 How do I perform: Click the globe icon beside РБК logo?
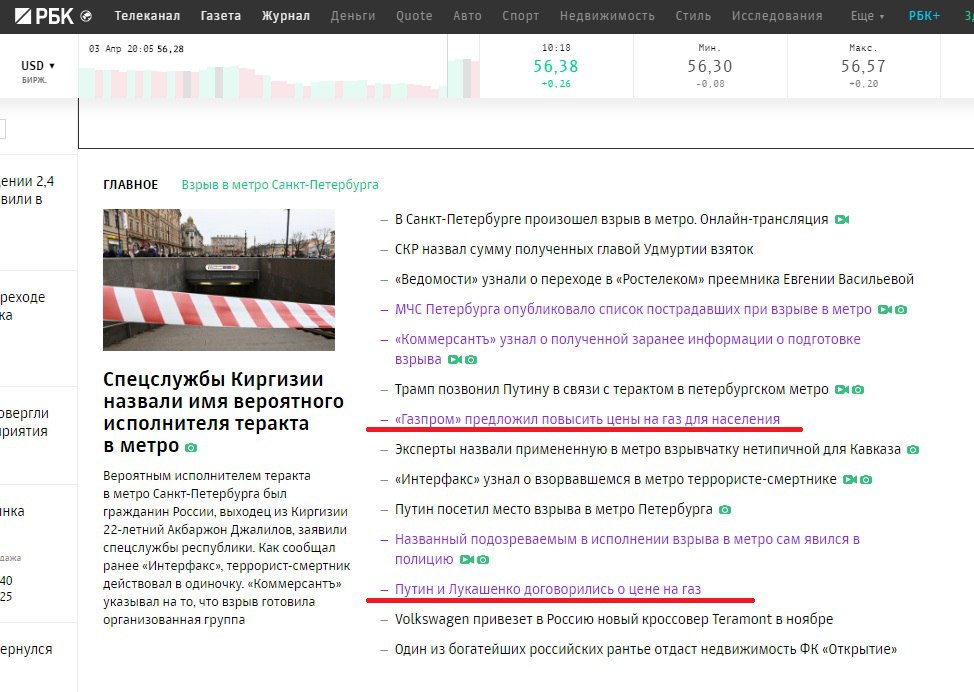86,16
